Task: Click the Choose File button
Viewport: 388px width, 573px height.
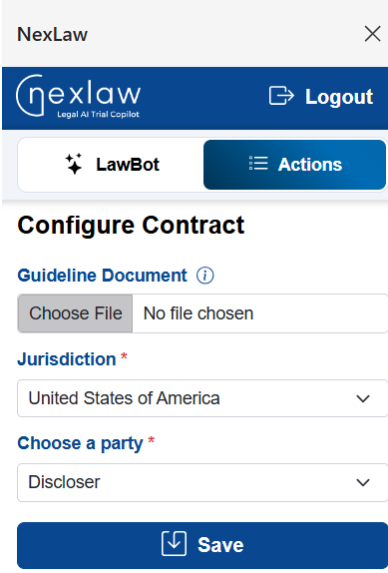Action: (75, 314)
